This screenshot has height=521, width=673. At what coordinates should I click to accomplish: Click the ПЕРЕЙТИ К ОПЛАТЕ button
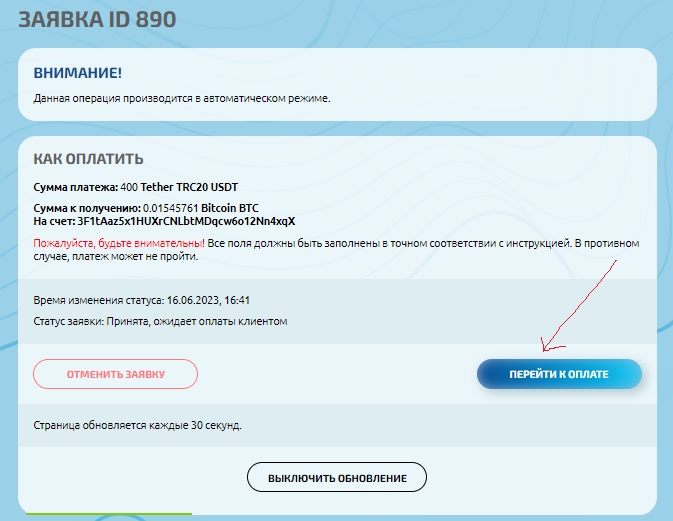(x=559, y=374)
